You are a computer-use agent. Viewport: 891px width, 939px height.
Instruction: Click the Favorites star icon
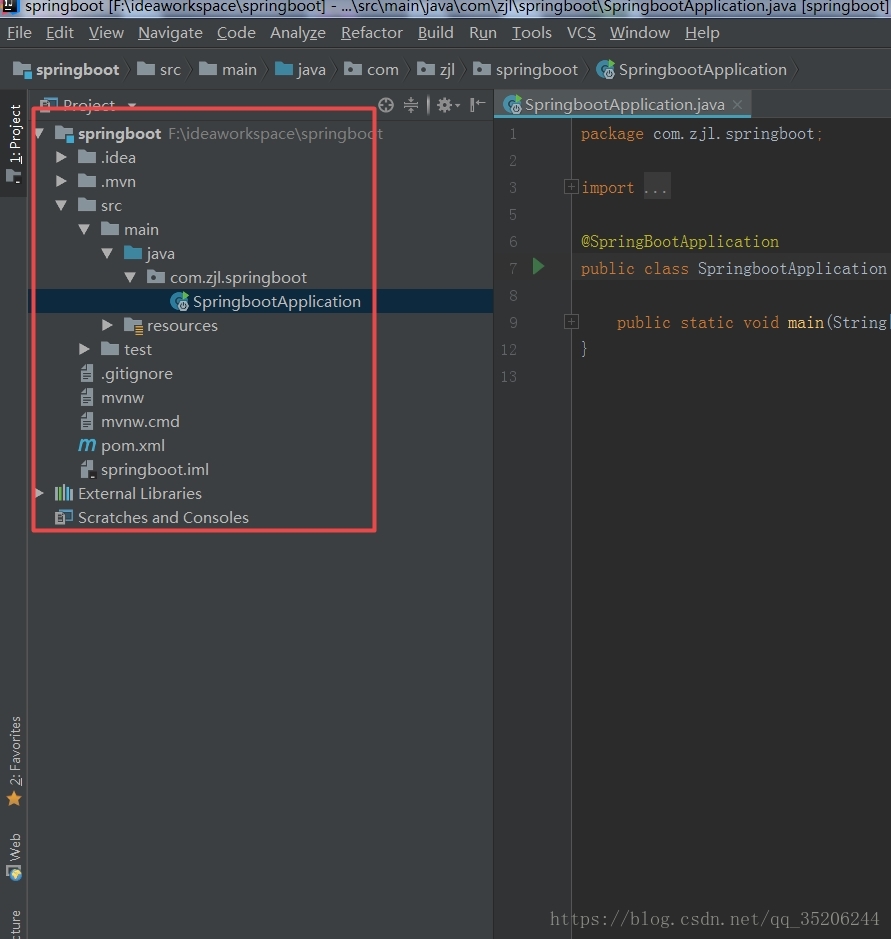pos(14,799)
